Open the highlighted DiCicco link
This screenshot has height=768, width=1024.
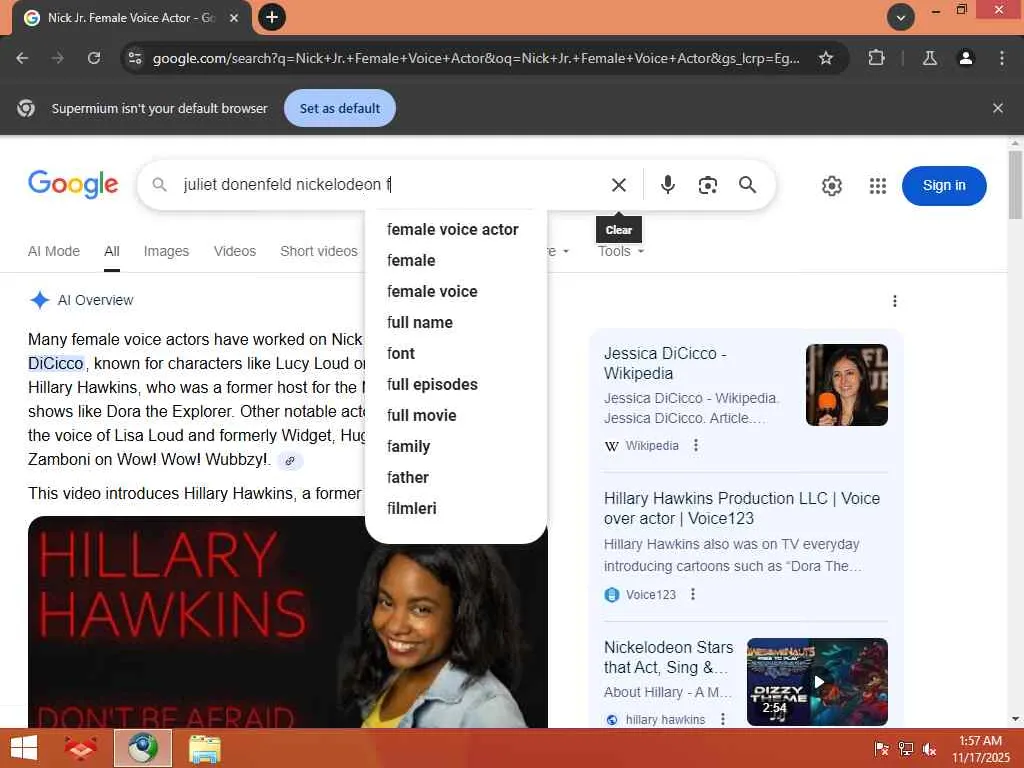(x=56, y=364)
